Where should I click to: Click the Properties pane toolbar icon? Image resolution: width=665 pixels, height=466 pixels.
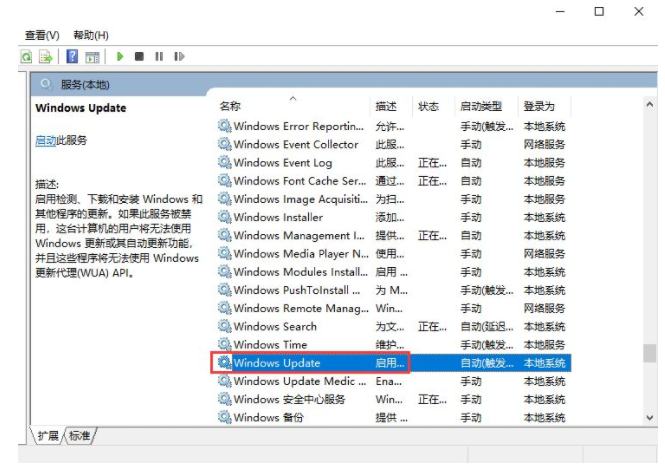click(92, 57)
